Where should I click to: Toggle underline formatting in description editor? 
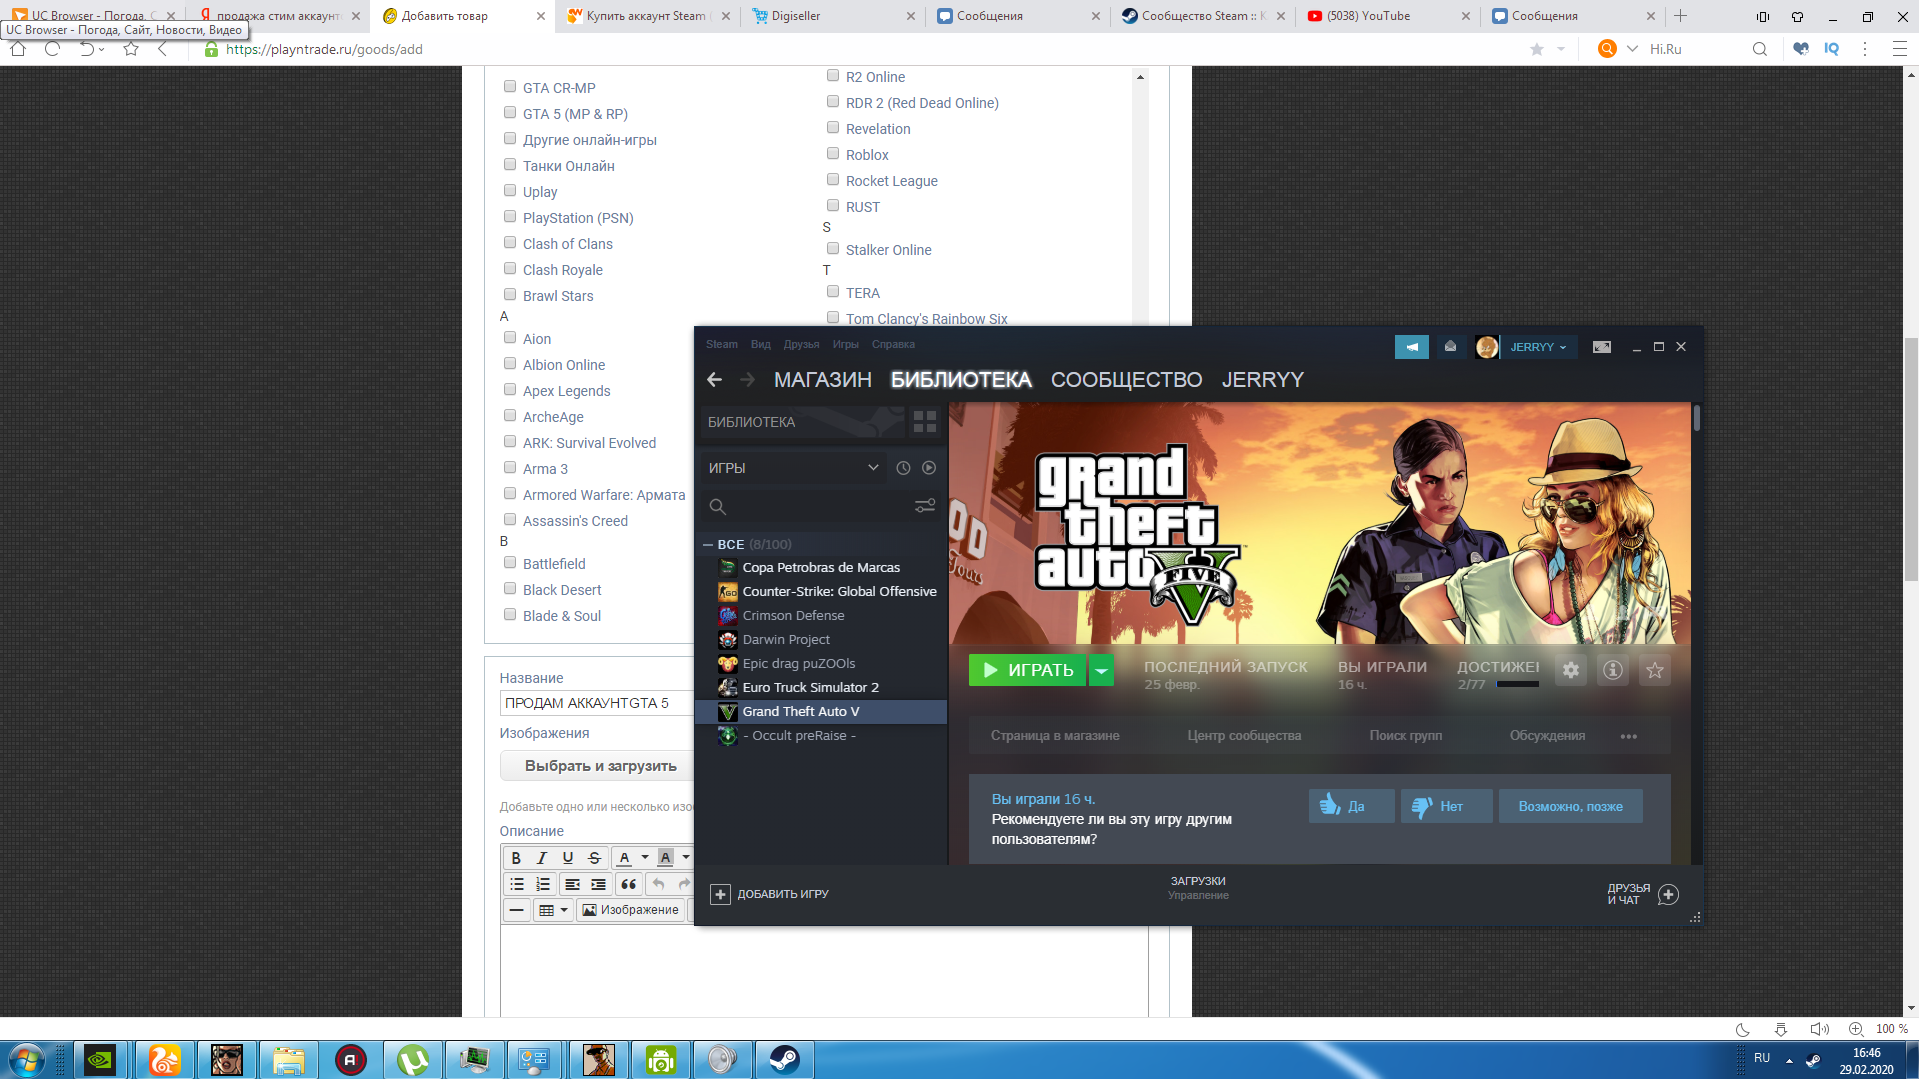tap(568, 857)
